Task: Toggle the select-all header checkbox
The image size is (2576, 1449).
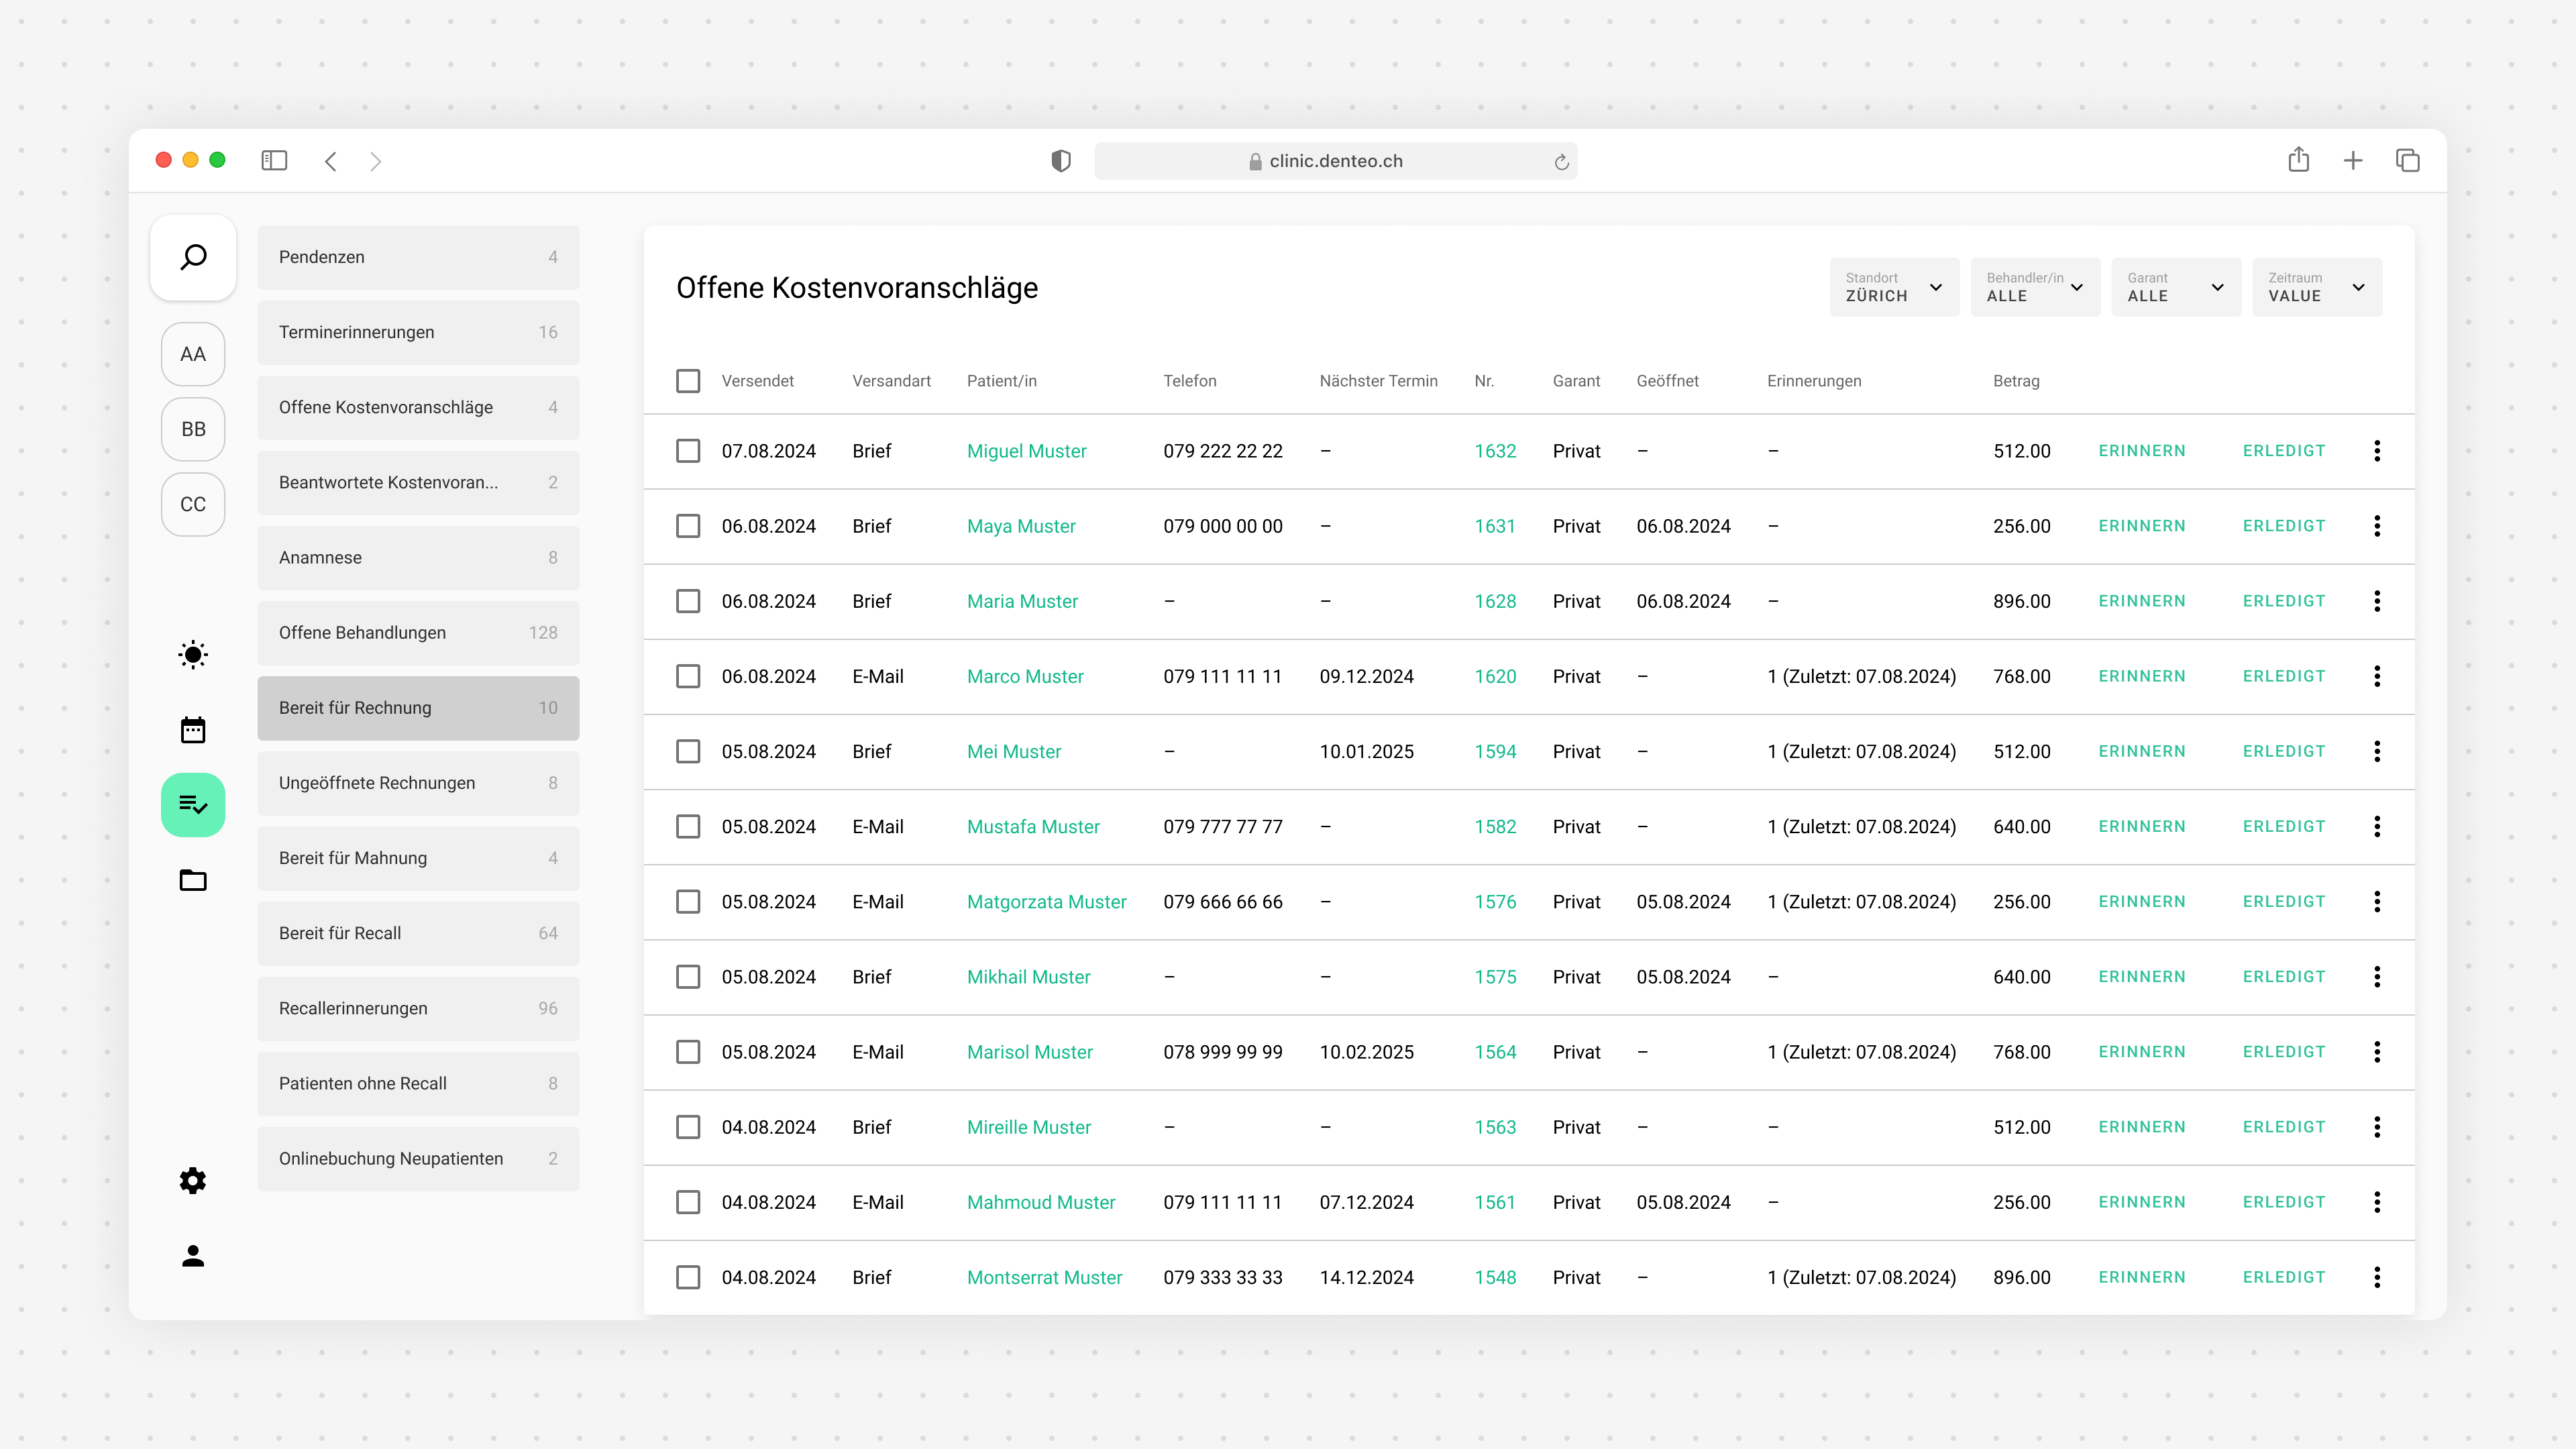Action: tap(688, 381)
